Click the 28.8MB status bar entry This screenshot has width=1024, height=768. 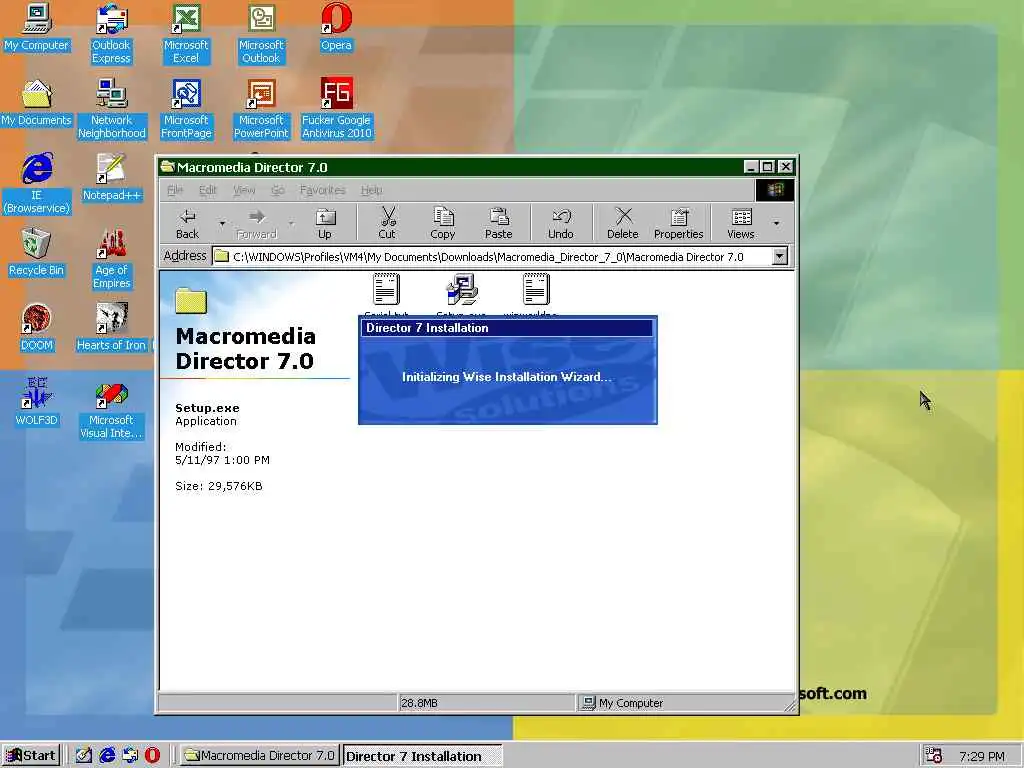pos(487,703)
